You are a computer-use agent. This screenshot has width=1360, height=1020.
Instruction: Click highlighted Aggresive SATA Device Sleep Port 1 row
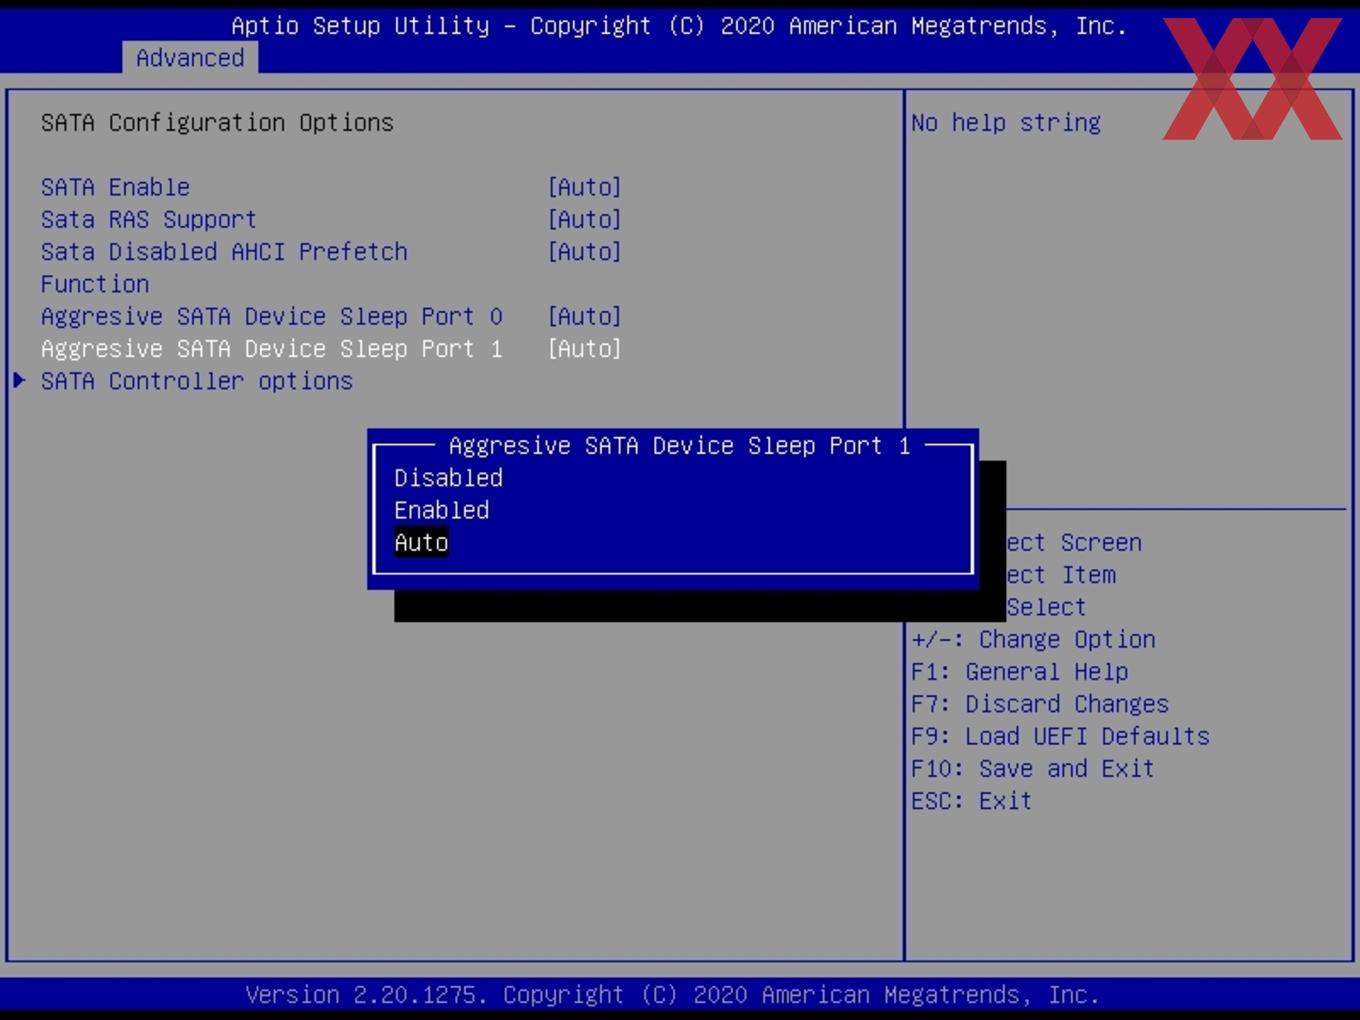[331, 348]
